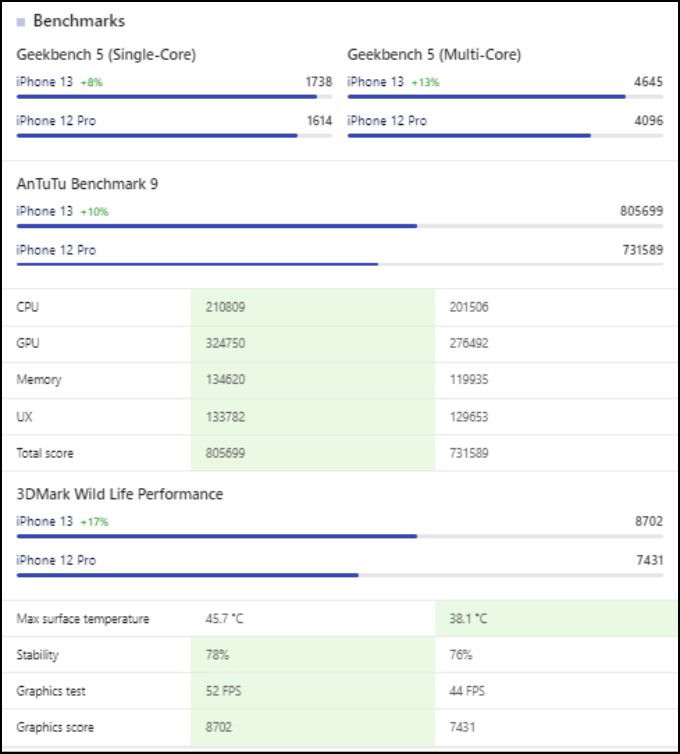
Task: Open the iPhone 12 Pro link under AnTuTu Benchmark 9
Action: click(x=56, y=250)
